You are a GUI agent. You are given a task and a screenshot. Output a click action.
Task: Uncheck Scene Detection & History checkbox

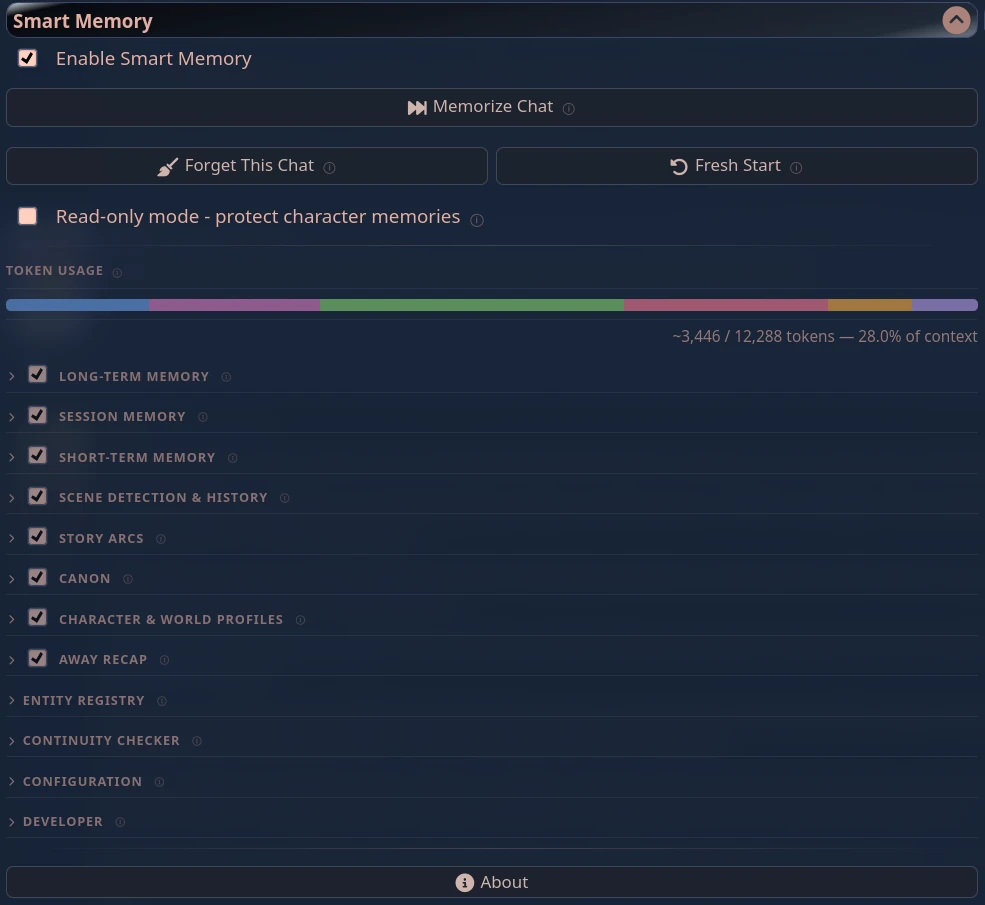(x=37, y=496)
